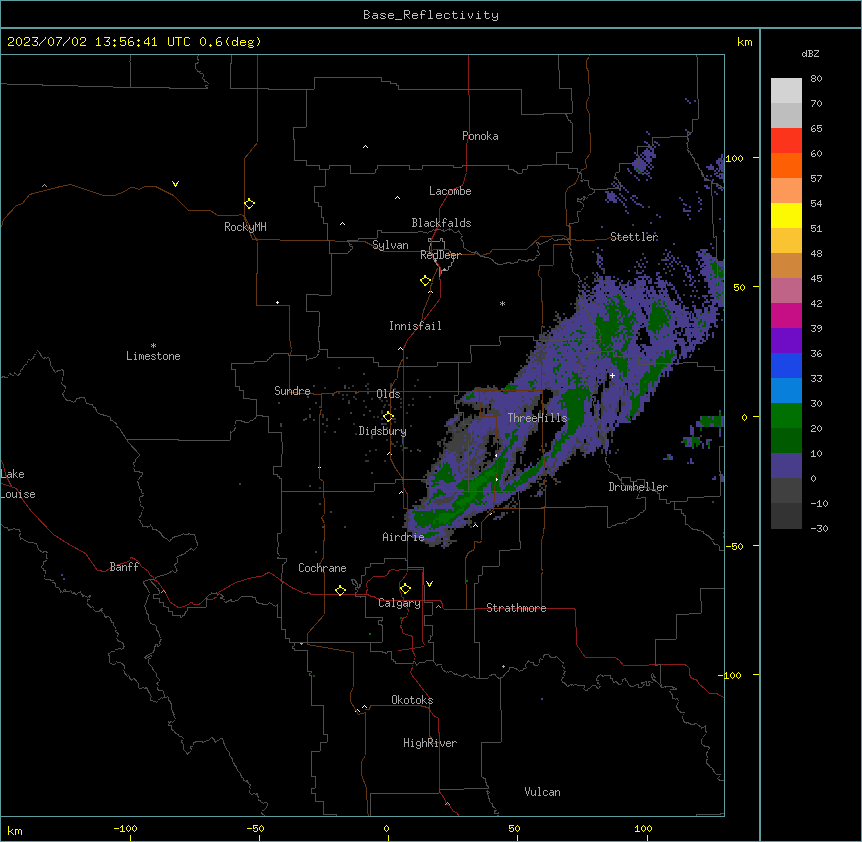Click the Lake Louise label

(18, 484)
